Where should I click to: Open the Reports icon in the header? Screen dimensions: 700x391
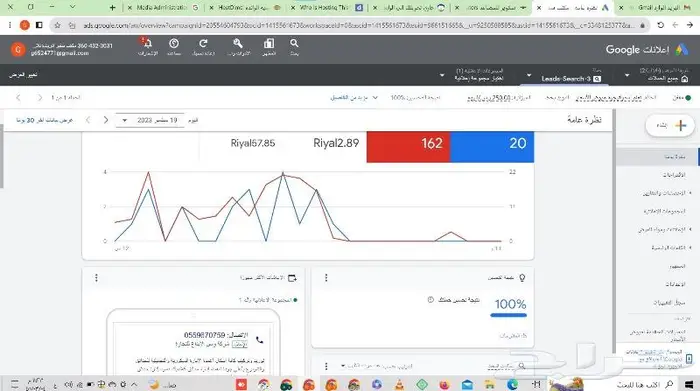pyautogui.click(x=269, y=43)
